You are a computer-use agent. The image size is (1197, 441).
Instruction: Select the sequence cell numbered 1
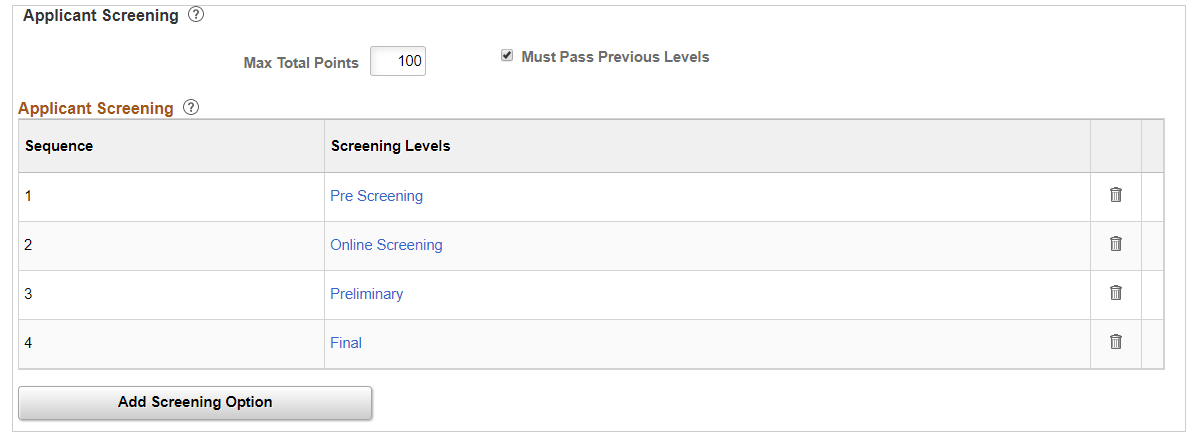(x=171, y=197)
